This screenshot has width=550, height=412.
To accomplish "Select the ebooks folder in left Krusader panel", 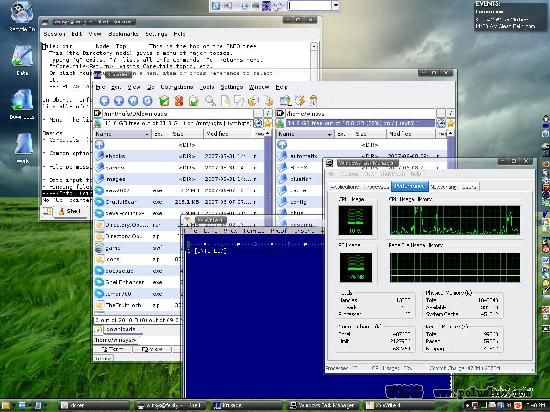I will pyautogui.click(x=179, y=156).
